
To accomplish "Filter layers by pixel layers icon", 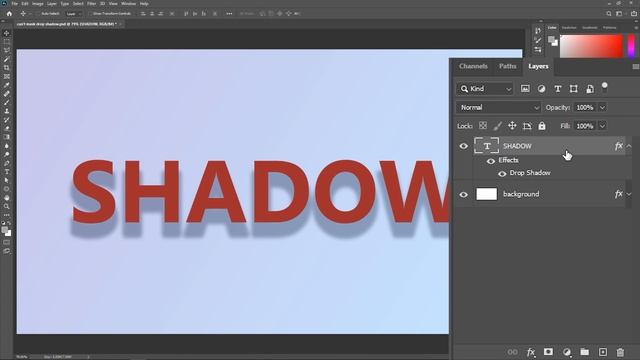I will (x=525, y=89).
